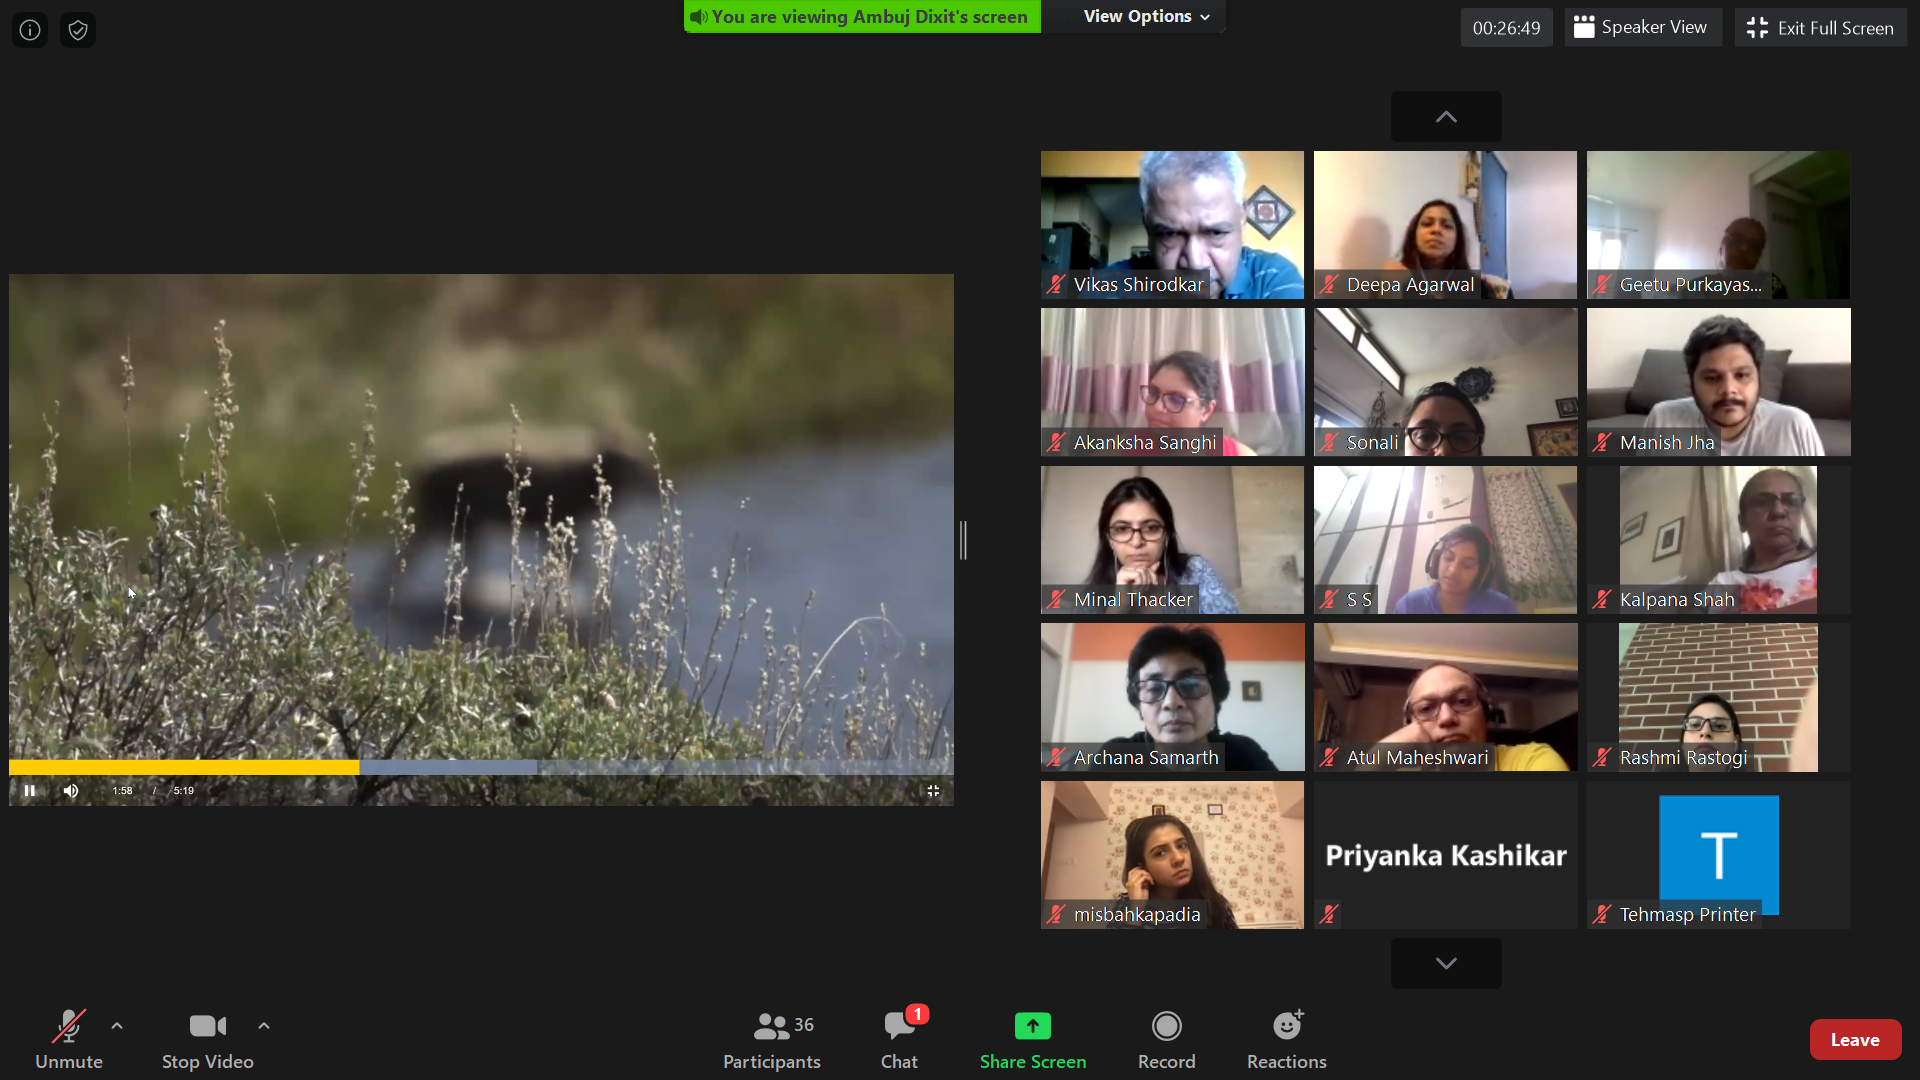Unmute the microphone
The image size is (1920, 1080).
pyautogui.click(x=69, y=1039)
